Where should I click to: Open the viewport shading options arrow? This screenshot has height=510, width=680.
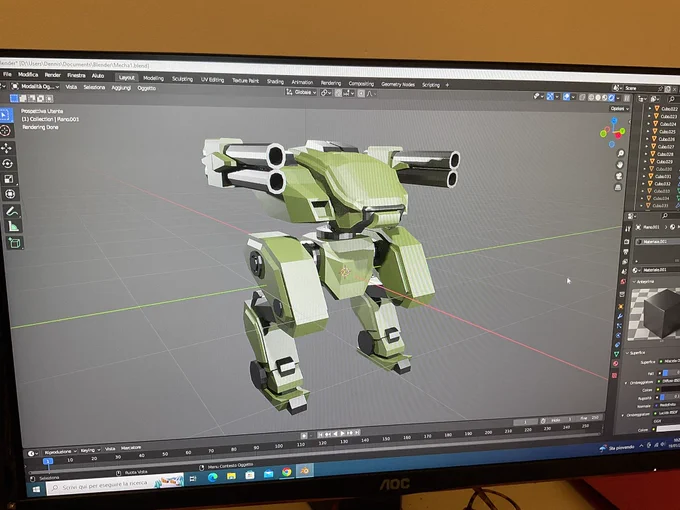[x=618, y=98]
